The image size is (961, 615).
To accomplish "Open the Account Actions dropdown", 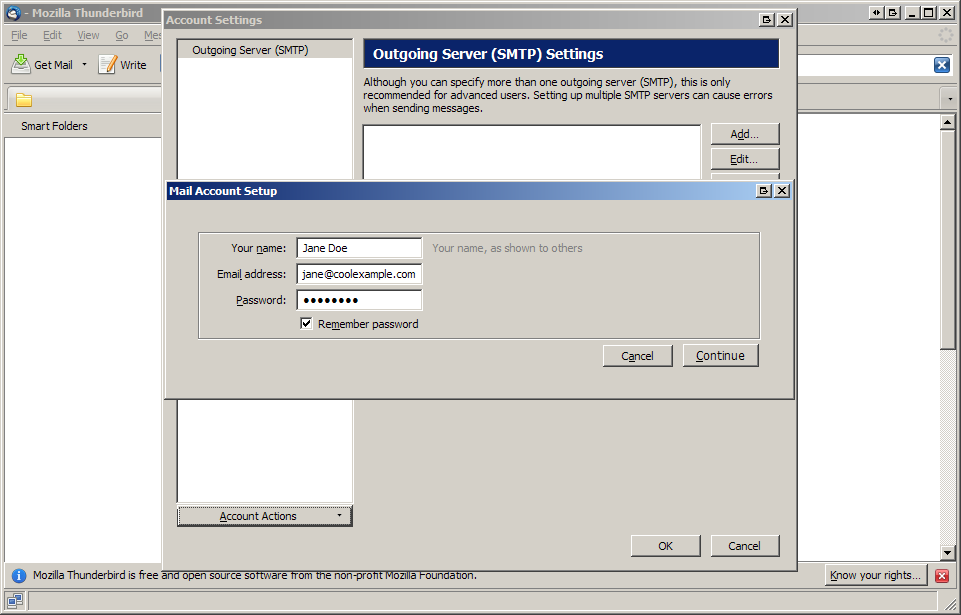I will point(265,516).
